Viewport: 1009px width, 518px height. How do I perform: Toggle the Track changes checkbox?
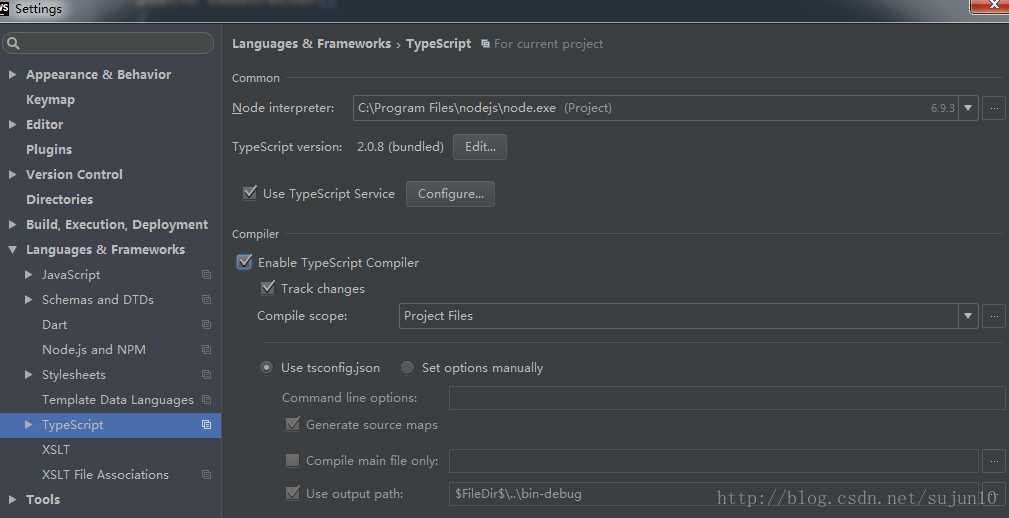pos(268,288)
